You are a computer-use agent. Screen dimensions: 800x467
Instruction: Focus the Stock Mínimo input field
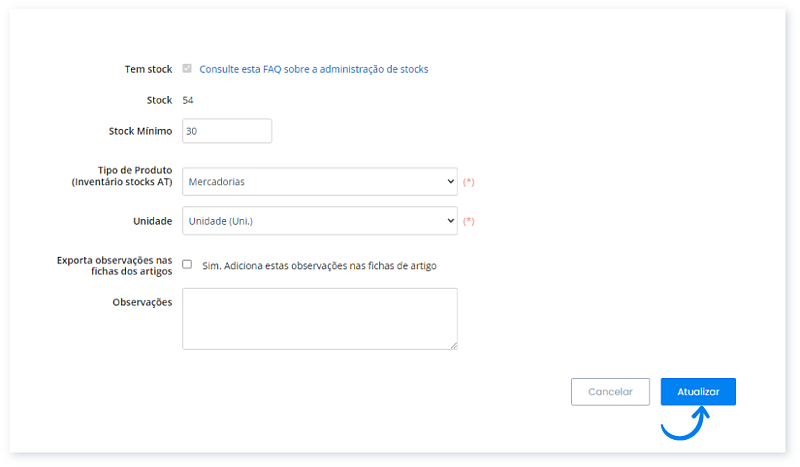227,131
